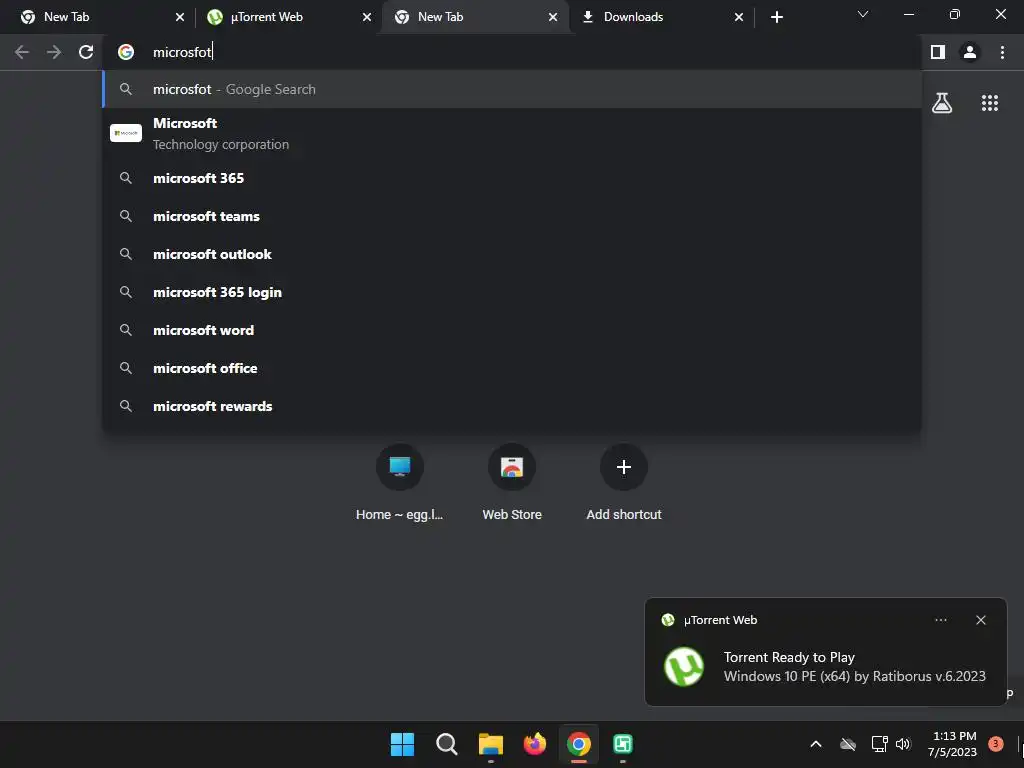Click the Add shortcut plus button
1024x768 pixels.
click(624, 467)
